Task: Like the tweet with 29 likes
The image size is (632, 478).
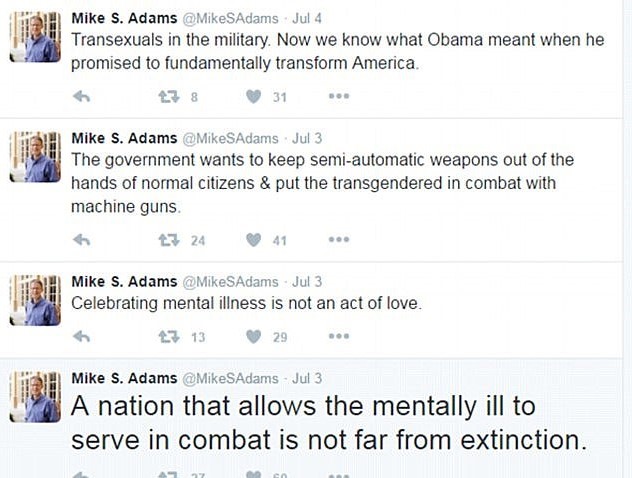Action: (x=254, y=337)
